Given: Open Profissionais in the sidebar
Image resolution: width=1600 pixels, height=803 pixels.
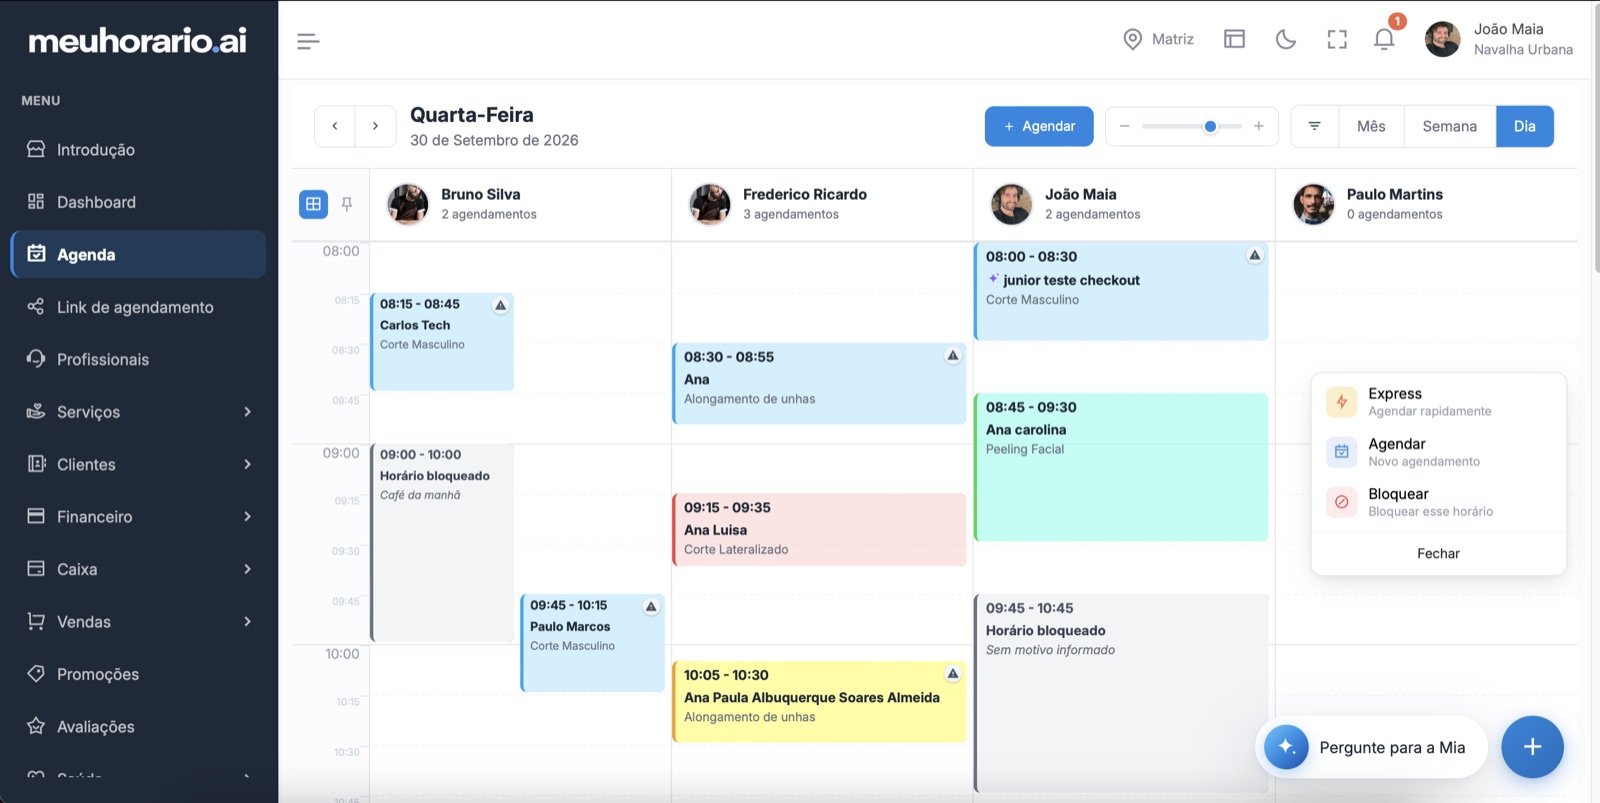Looking at the screenshot, I should pyautogui.click(x=138, y=359).
